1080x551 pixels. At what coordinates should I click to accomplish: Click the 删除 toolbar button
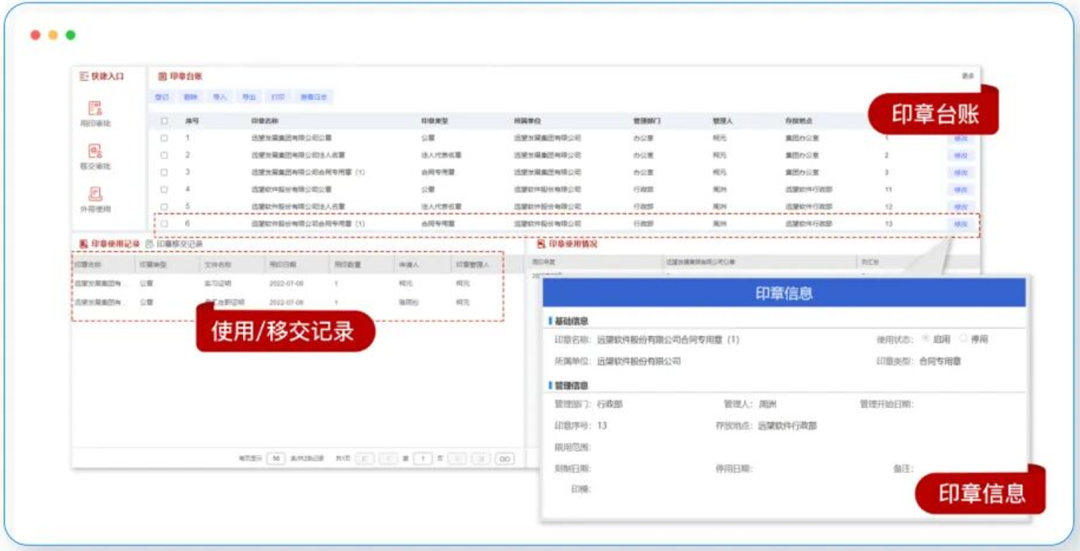click(191, 97)
